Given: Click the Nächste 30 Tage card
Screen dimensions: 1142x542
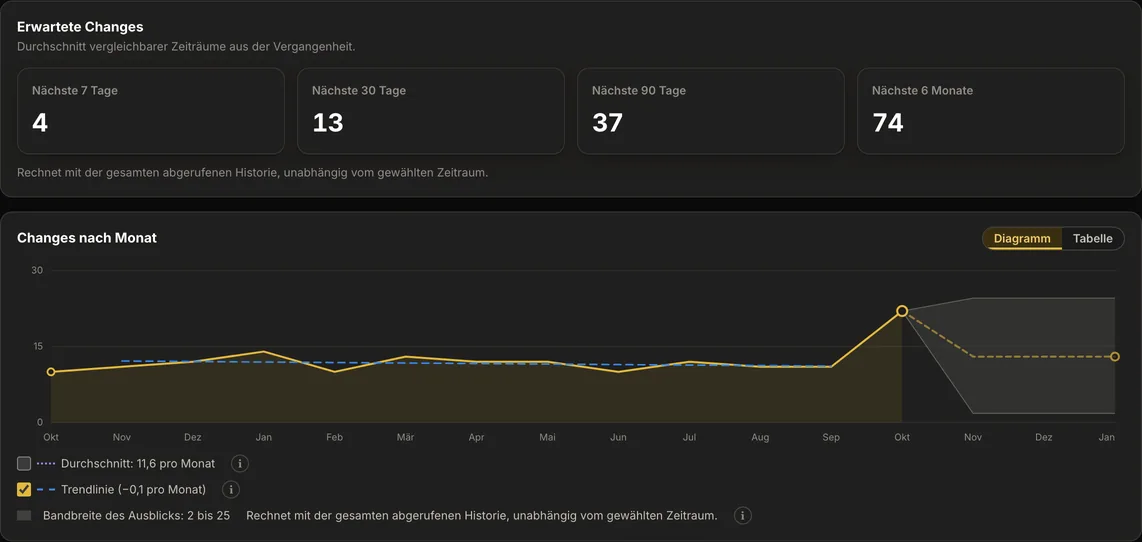Looking at the screenshot, I should pyautogui.click(x=430, y=111).
